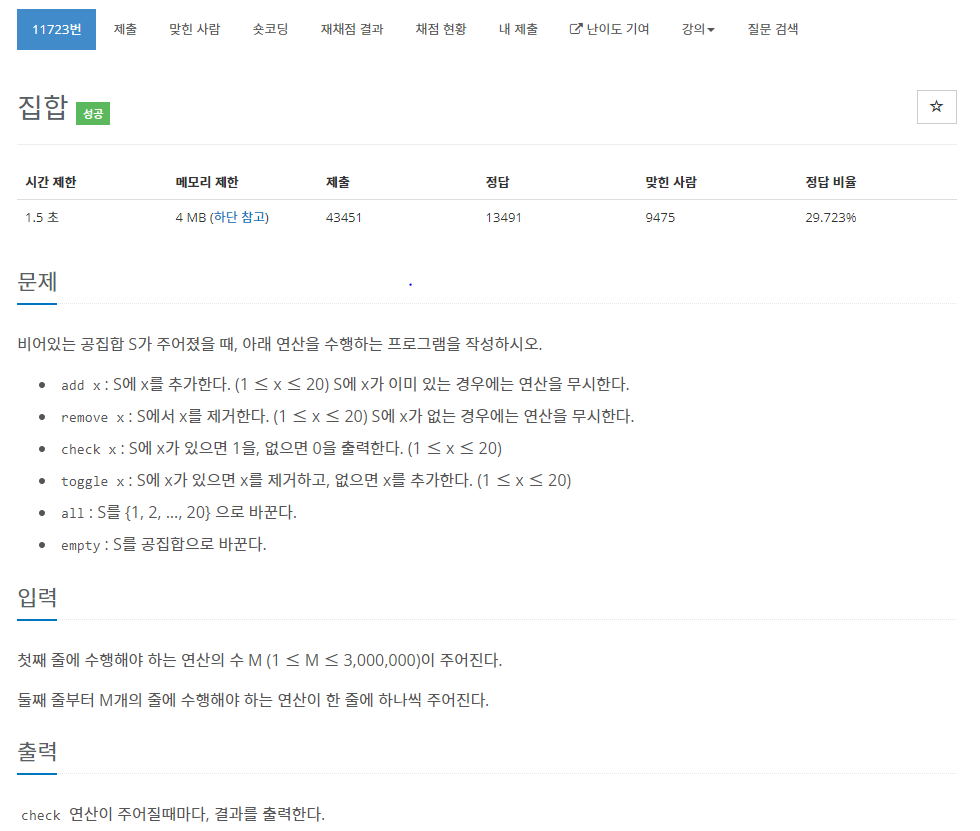Viewport: 980px width, 831px height.
Task: Click the 'empty' operation code text
Action: click(x=81, y=545)
